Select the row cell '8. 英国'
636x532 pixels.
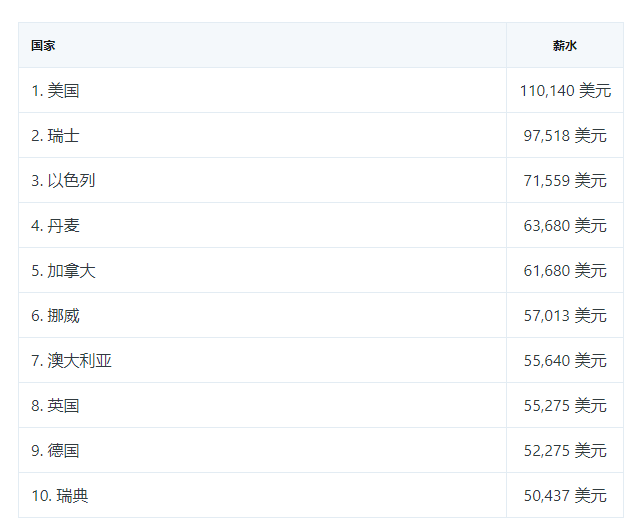point(262,405)
